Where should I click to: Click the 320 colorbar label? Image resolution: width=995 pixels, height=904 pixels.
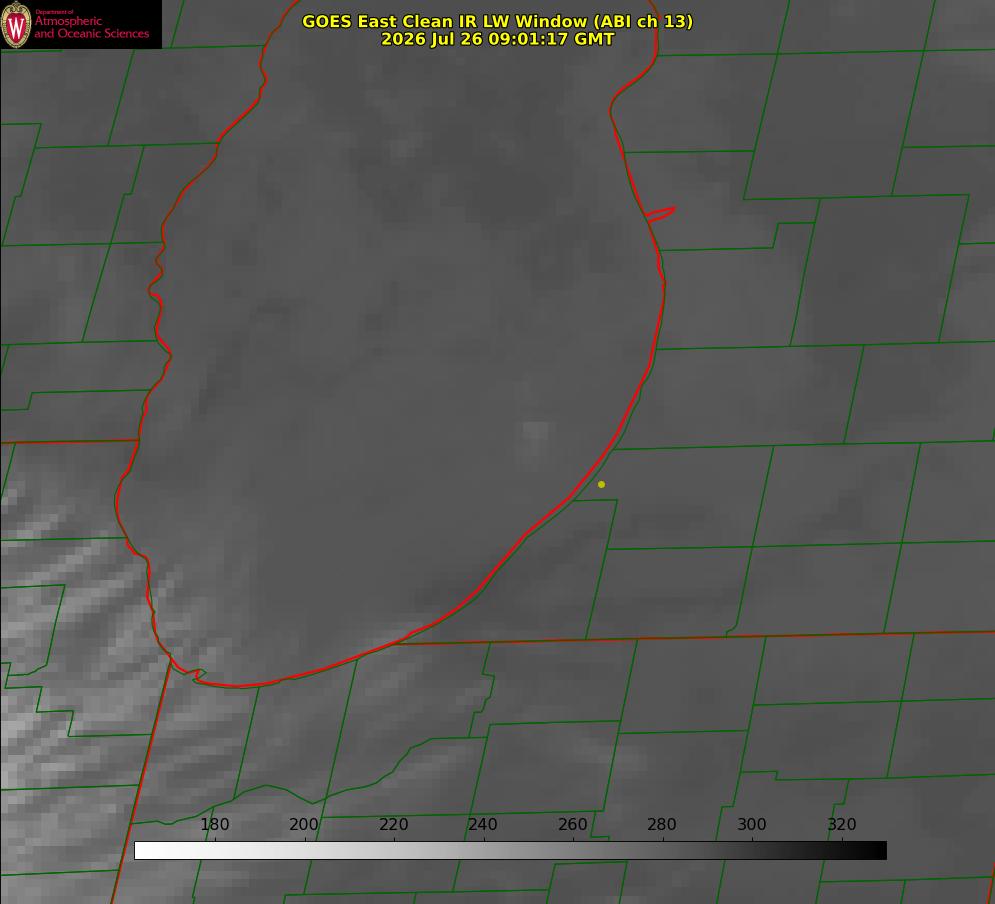coord(842,825)
